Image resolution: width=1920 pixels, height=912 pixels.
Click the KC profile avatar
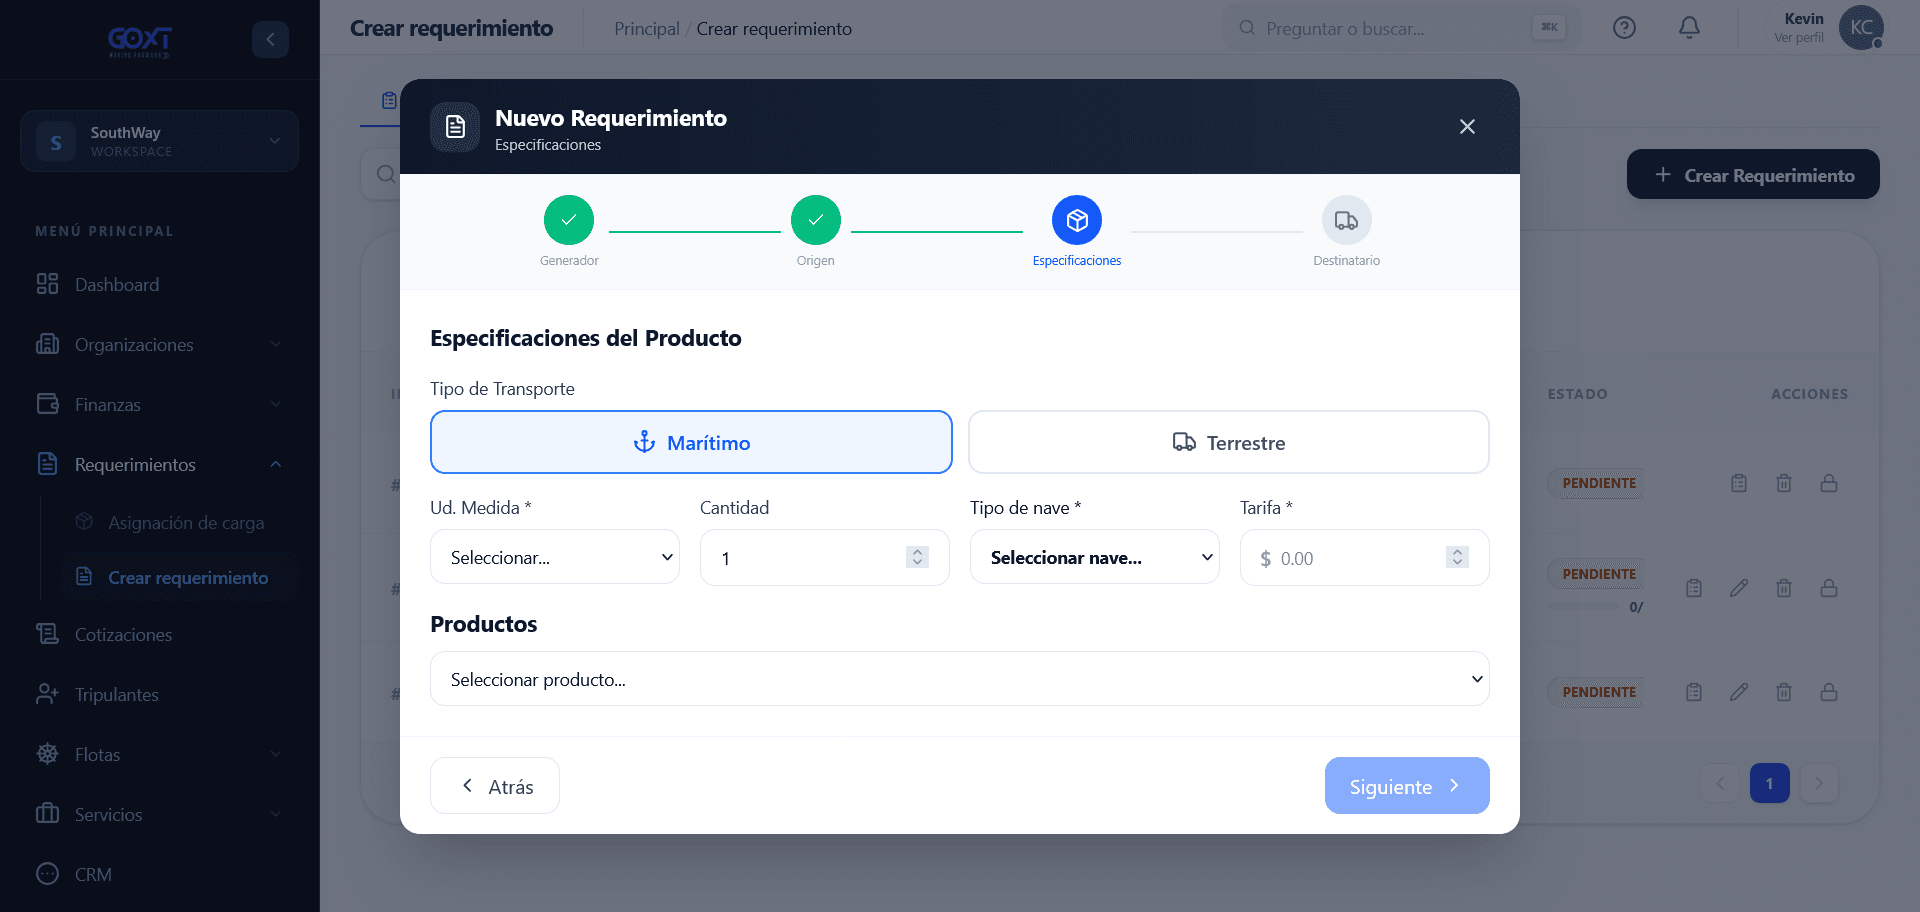click(1861, 28)
